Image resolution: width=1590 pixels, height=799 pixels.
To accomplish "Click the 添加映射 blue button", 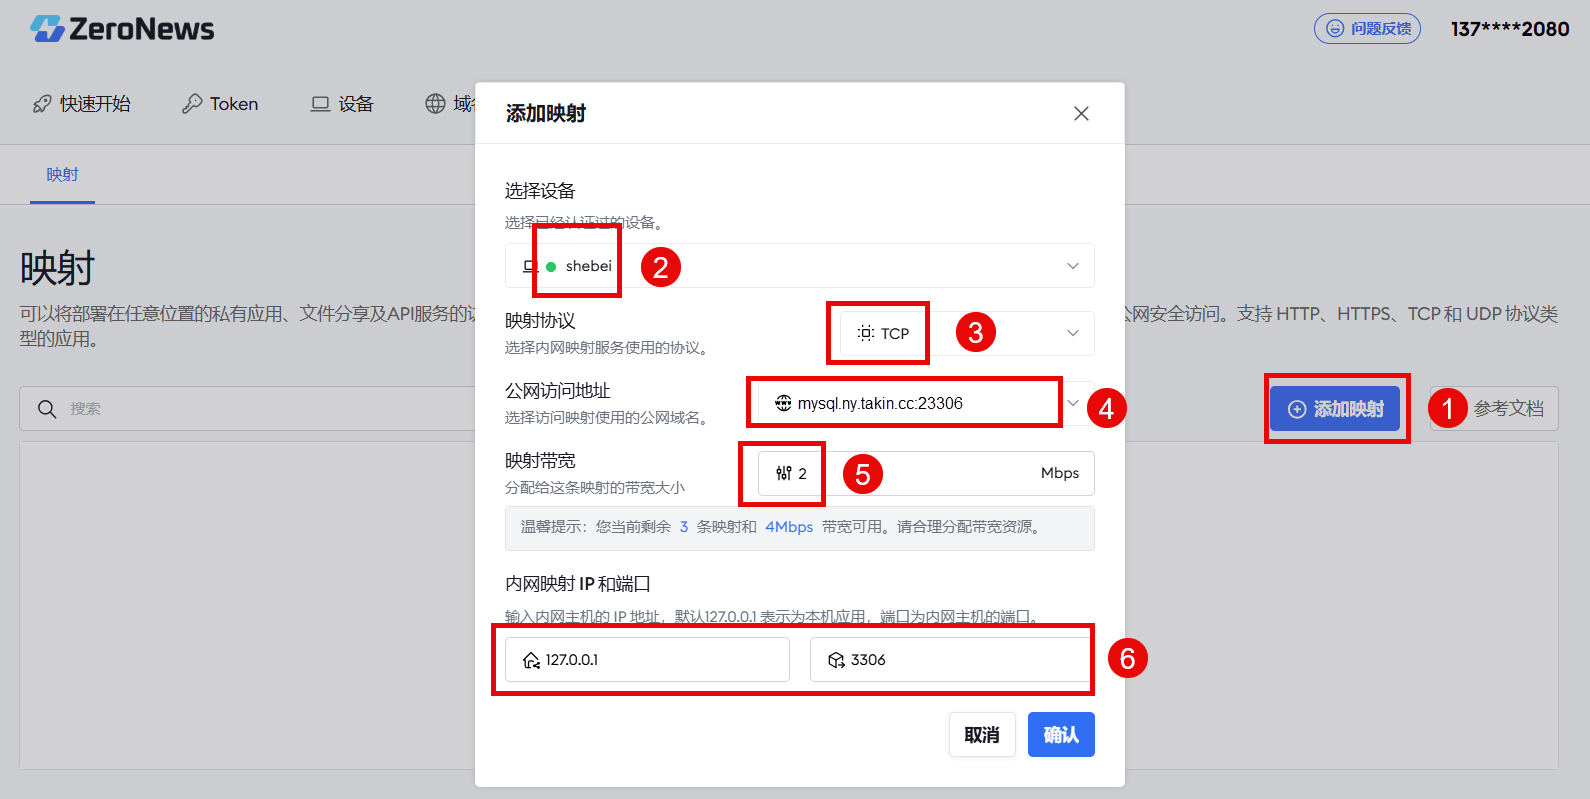I will pos(1335,409).
